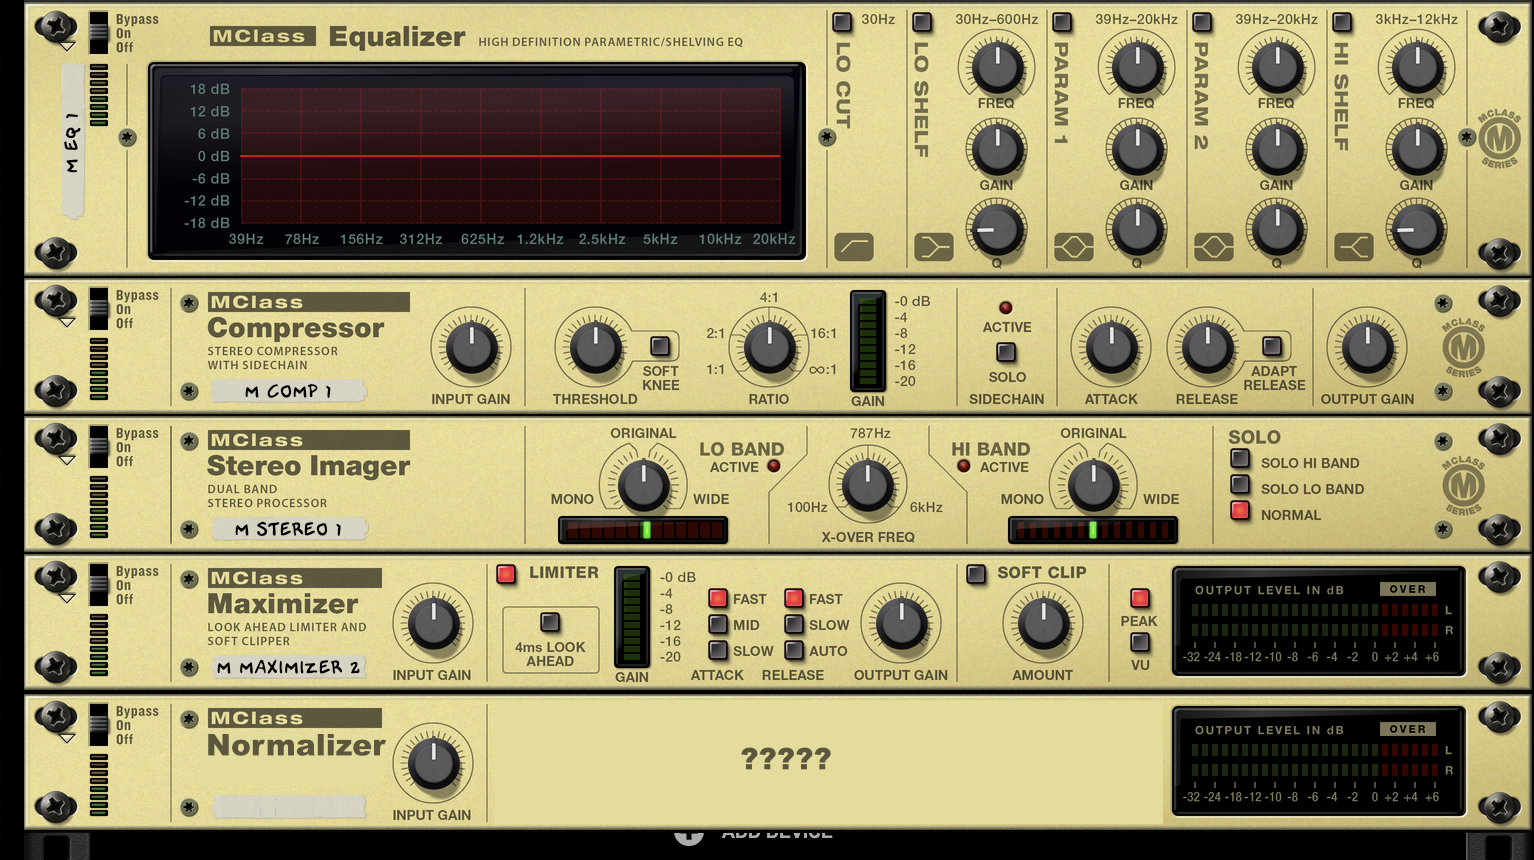Click the Lo Cut filter curve icon
1534x860 pixels.
(854, 246)
